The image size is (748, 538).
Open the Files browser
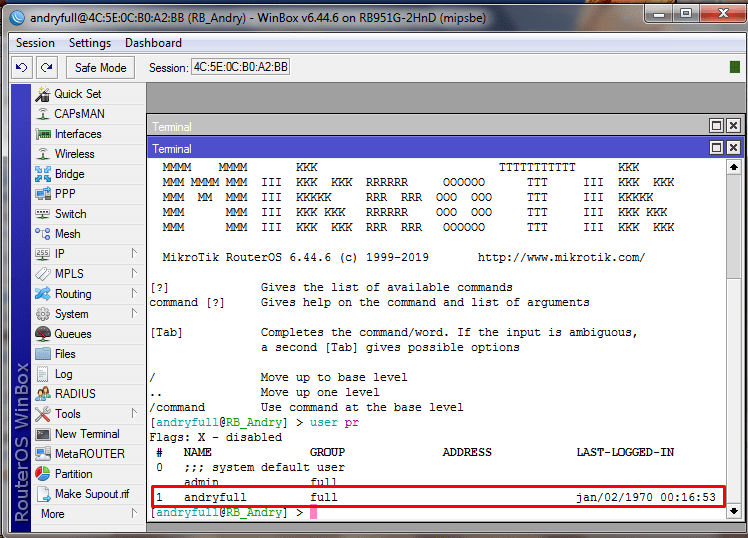pyautogui.click(x=64, y=354)
